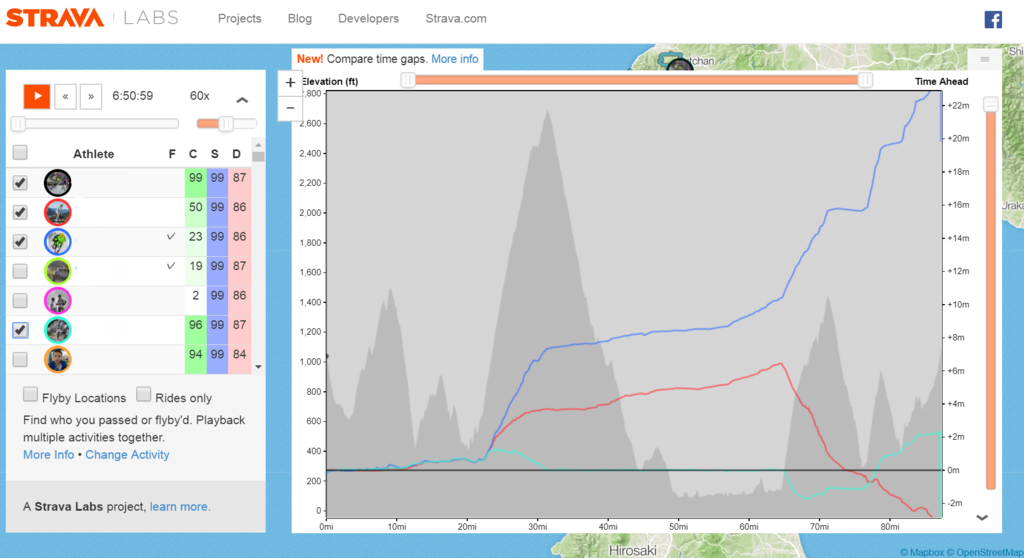Sort by the D column header
1024x558 pixels.
tap(236, 154)
